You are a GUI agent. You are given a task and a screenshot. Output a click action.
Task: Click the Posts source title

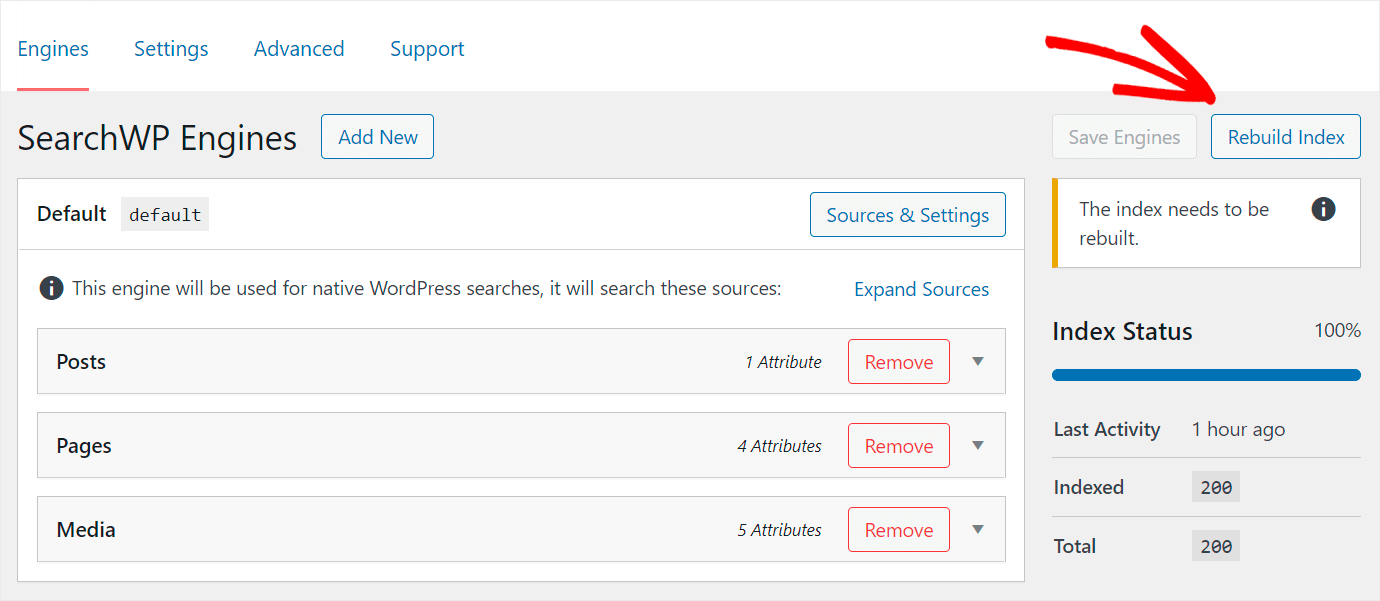pos(81,362)
